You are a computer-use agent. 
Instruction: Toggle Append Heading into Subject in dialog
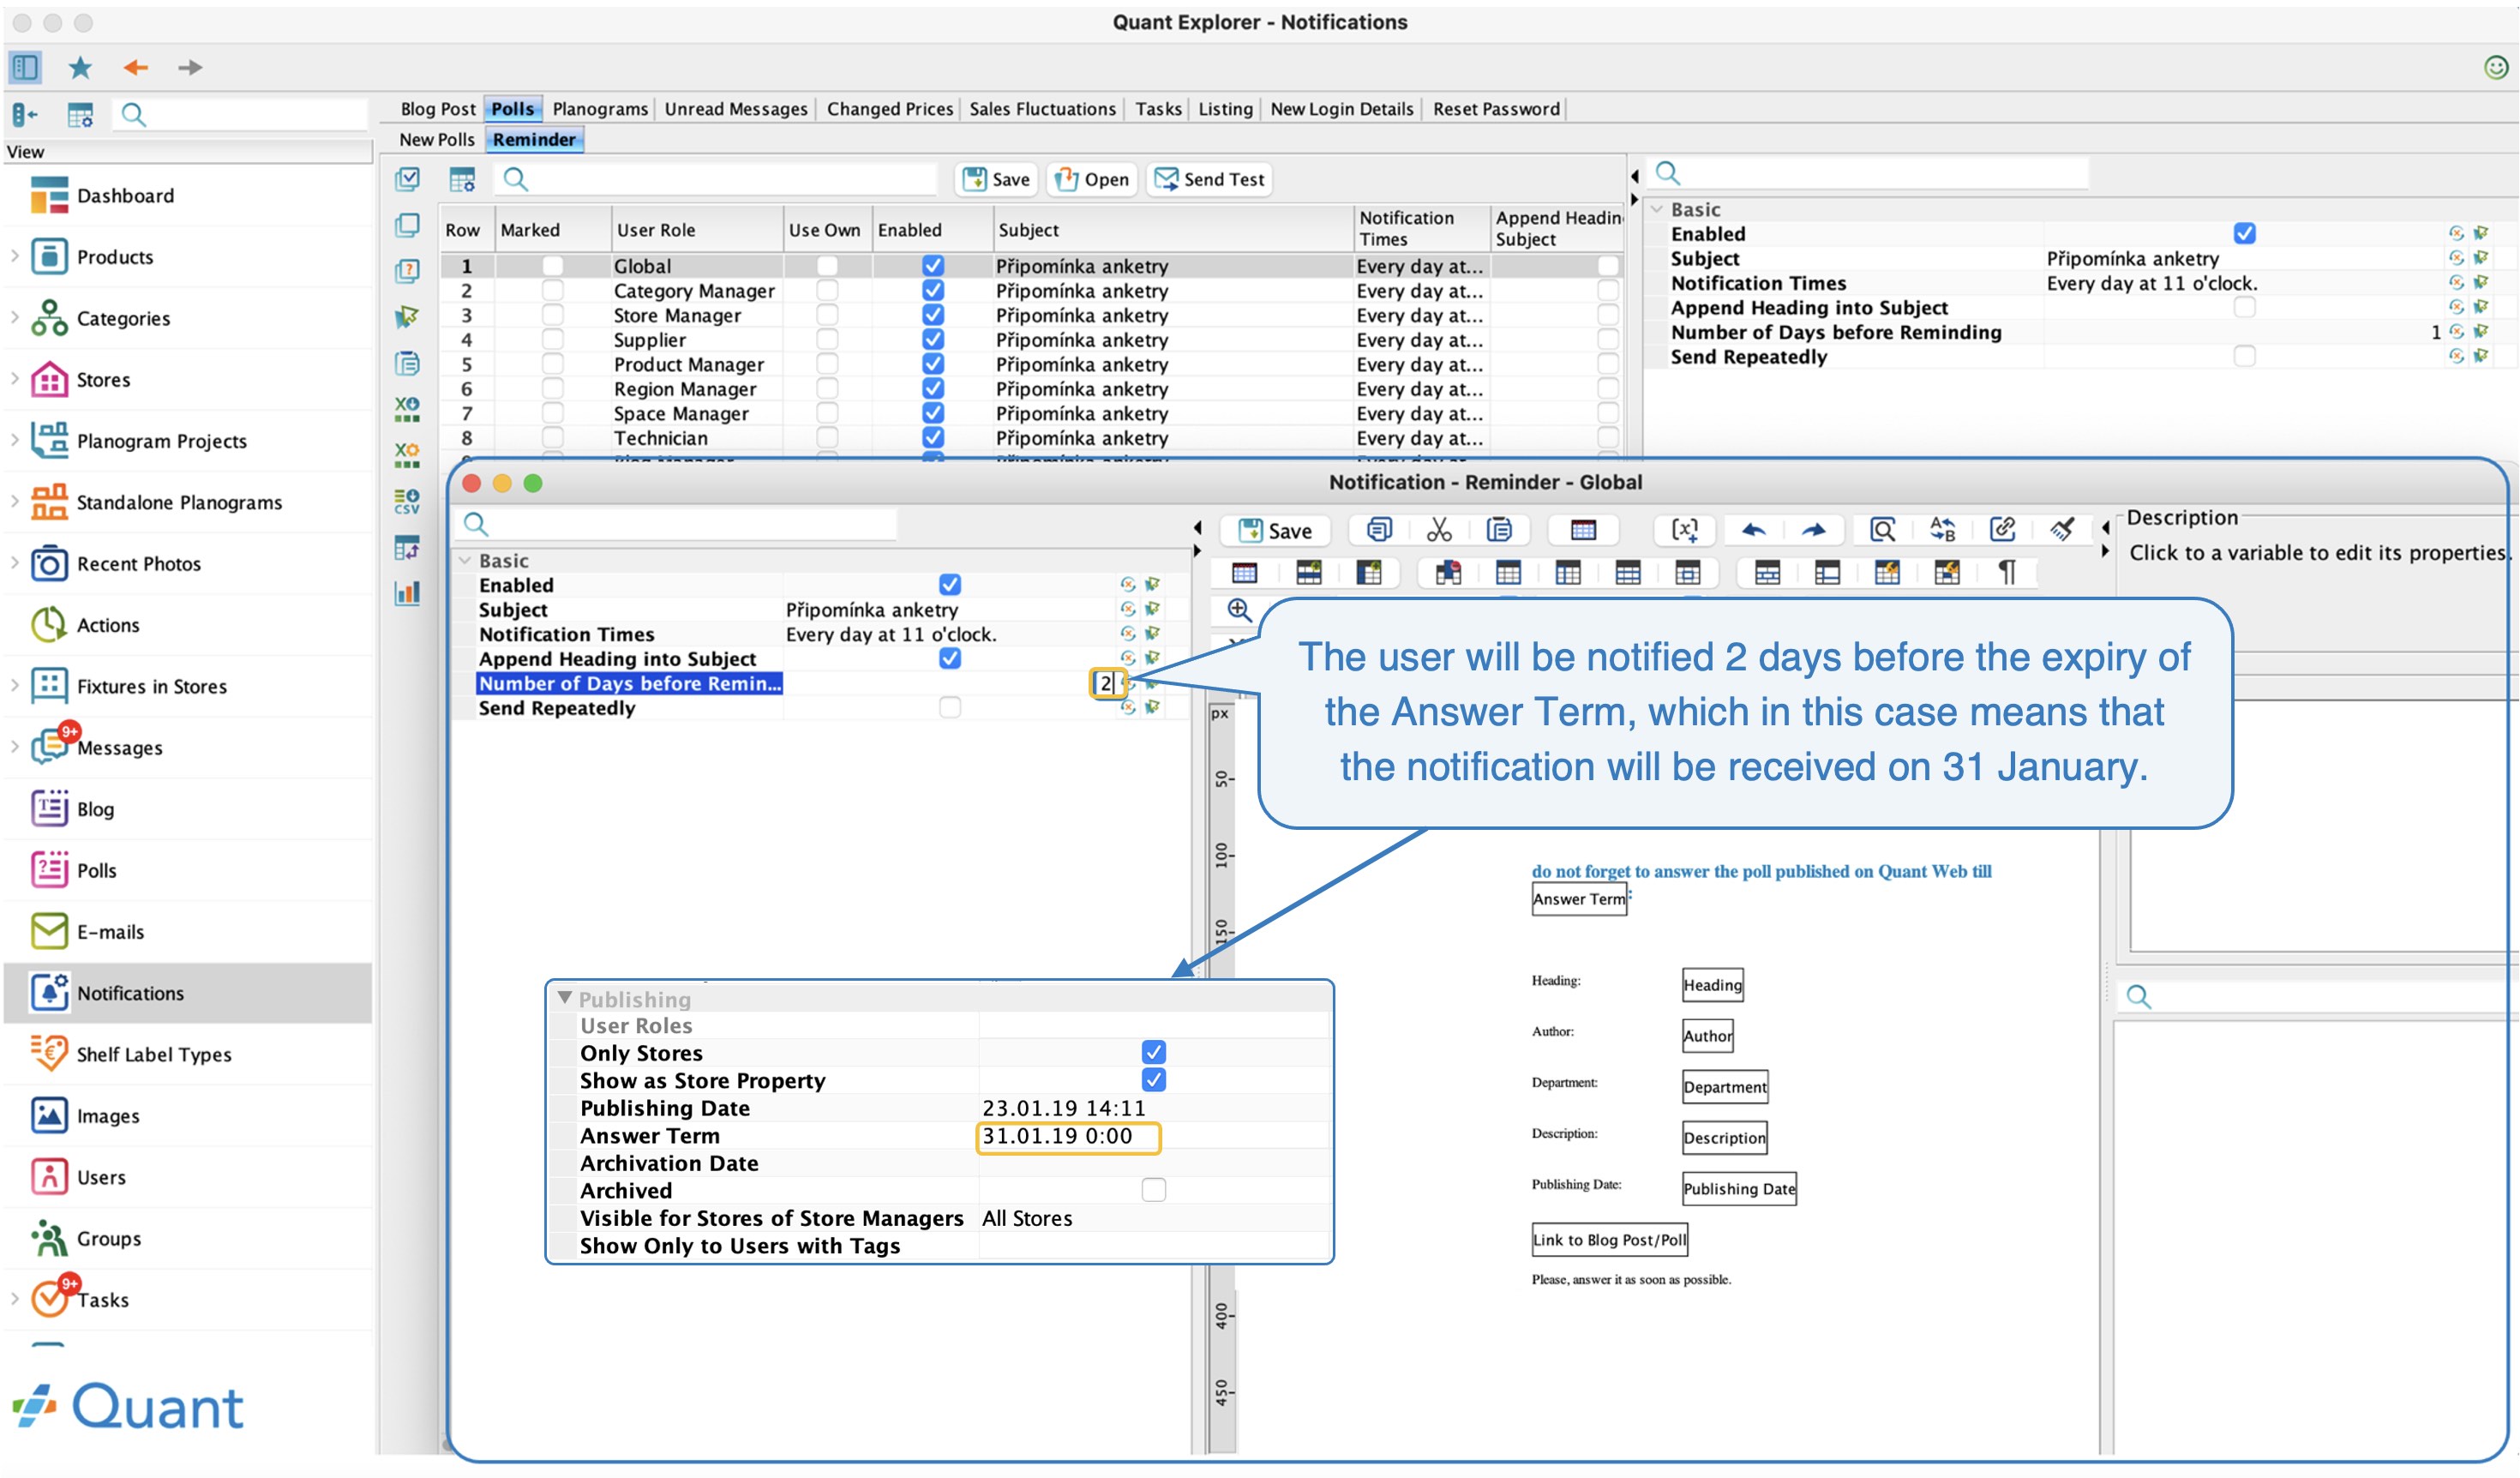pyautogui.click(x=950, y=658)
